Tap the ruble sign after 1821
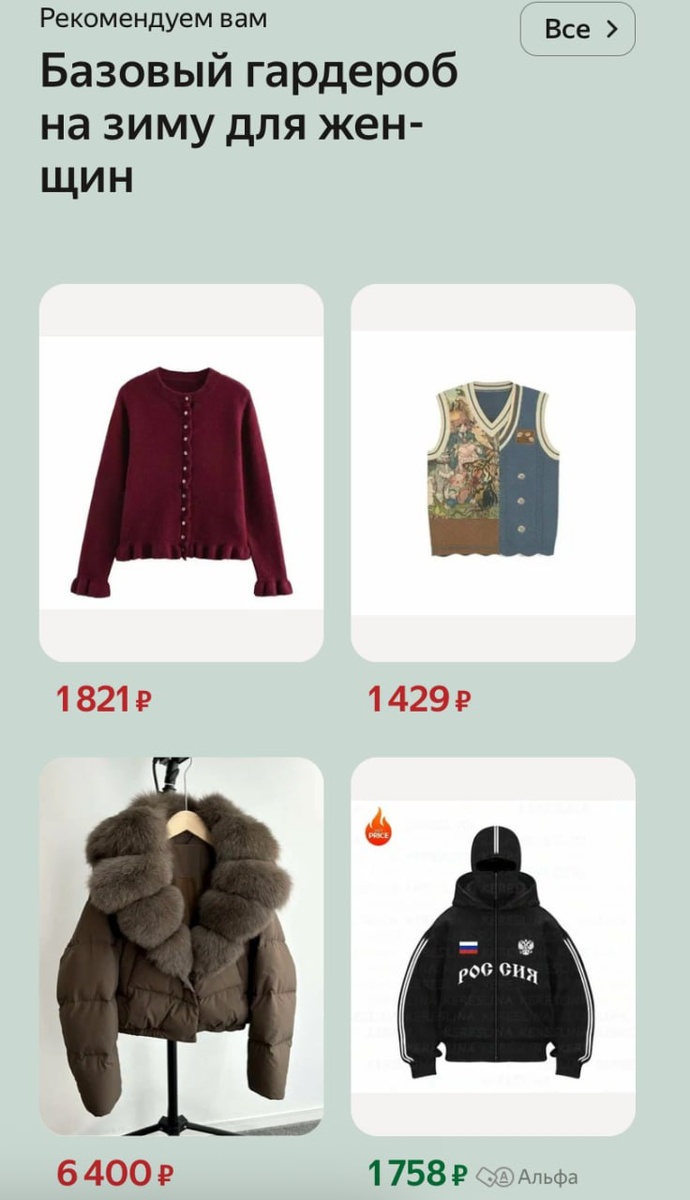This screenshot has width=690, height=1200. (142, 700)
